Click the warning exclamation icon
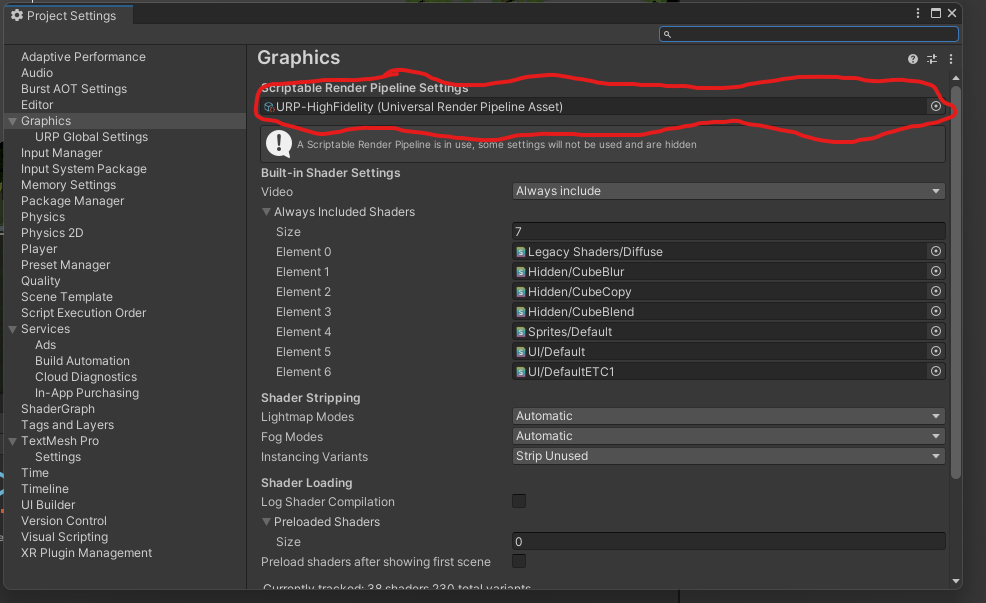This screenshot has width=986, height=603. (278, 144)
